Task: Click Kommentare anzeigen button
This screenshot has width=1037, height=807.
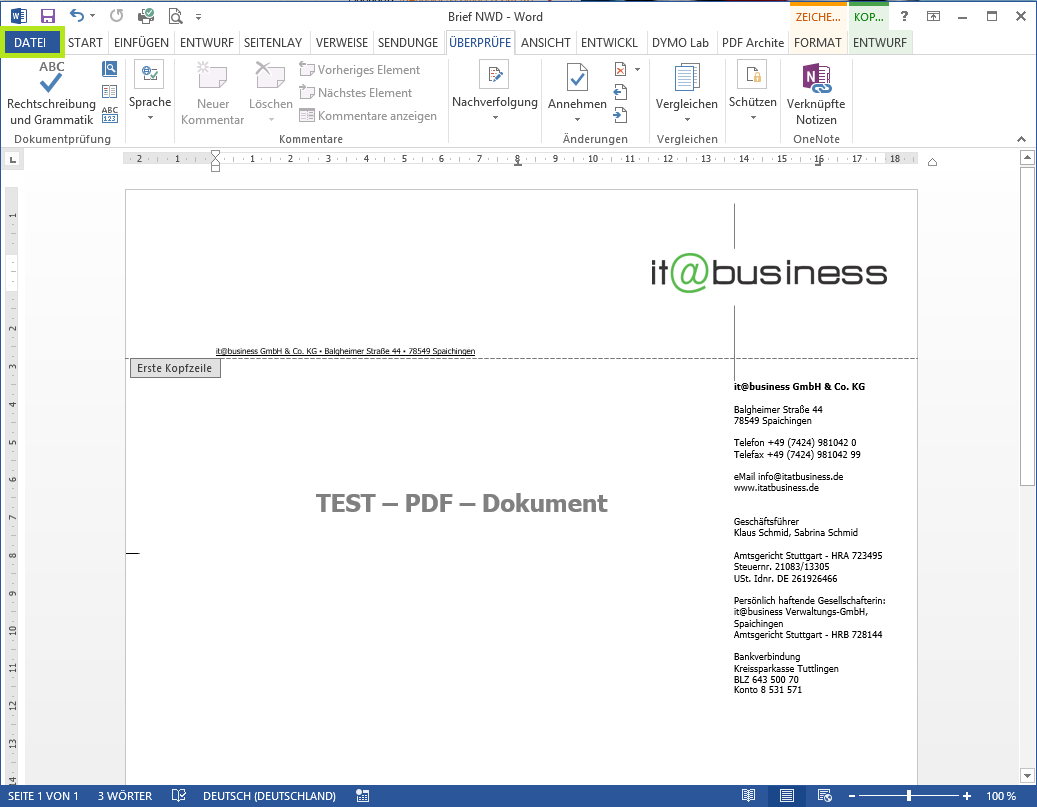Action: (368, 116)
